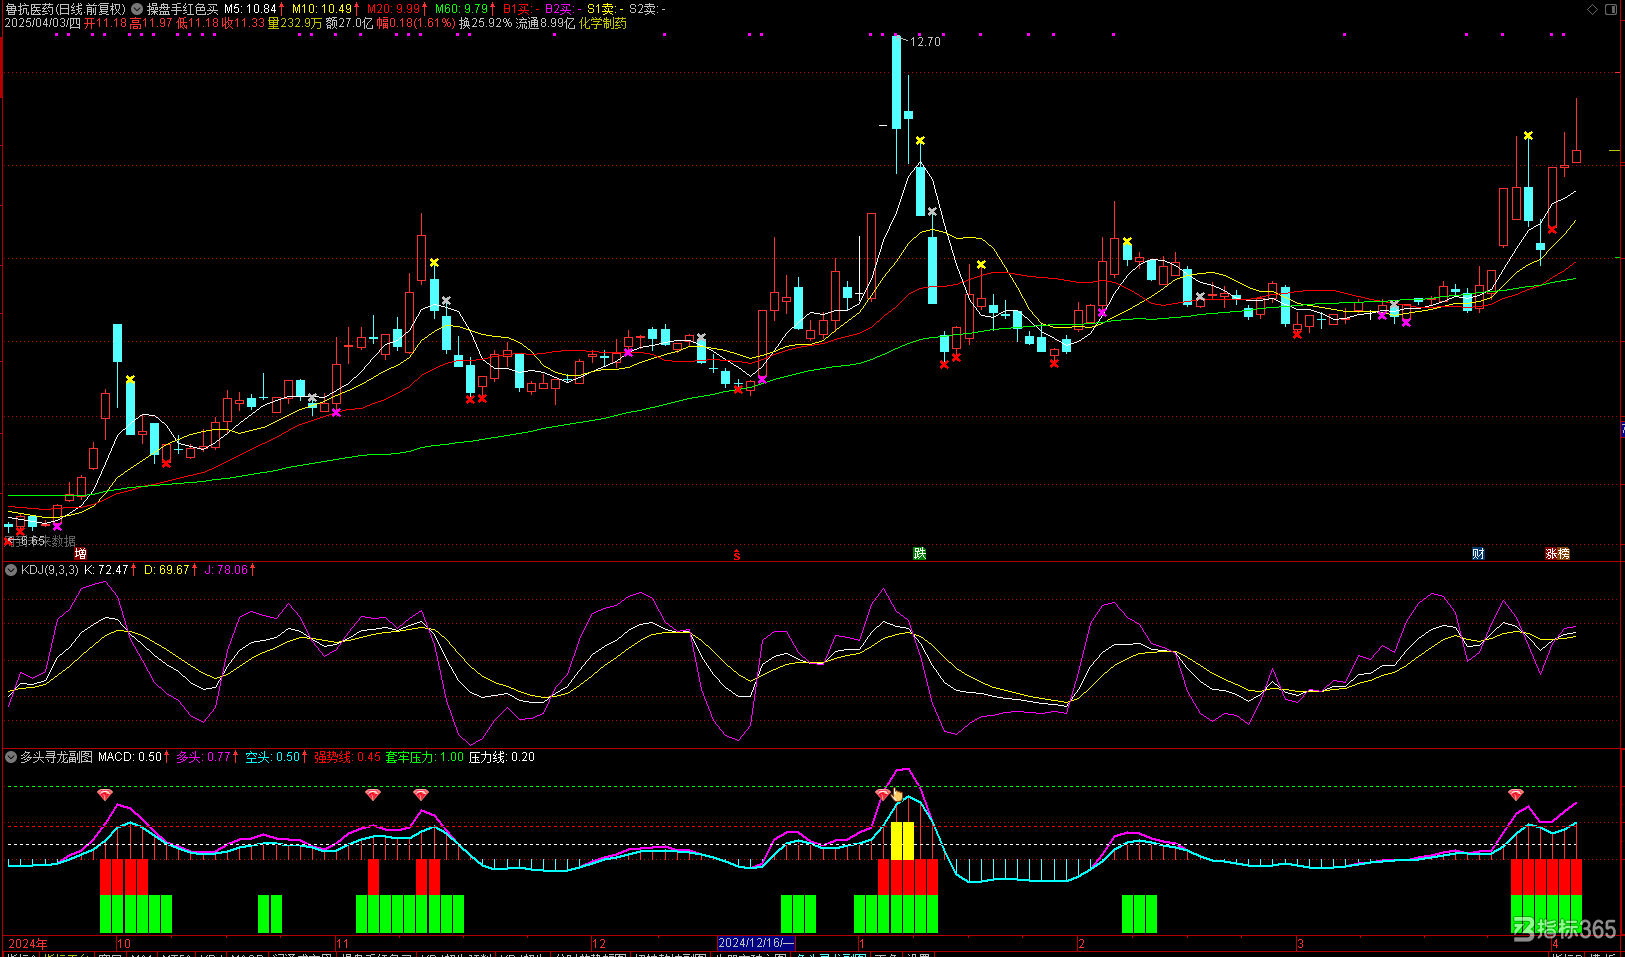This screenshot has height=957, width=1625.
Task: Click the month 12 label on time axis
Action: 599,943
